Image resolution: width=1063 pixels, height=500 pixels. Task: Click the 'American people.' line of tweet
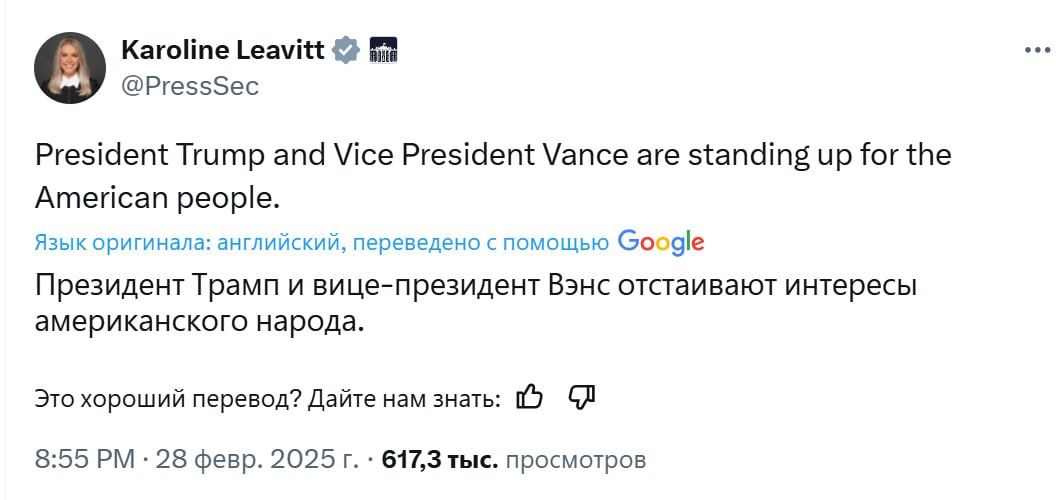[x=156, y=198]
